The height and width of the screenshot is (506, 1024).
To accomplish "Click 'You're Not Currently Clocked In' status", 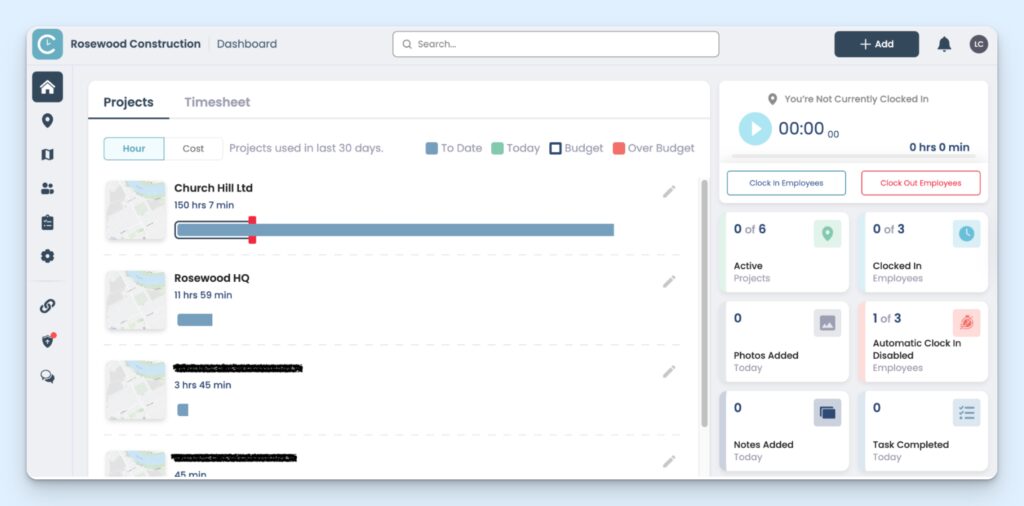I will 856,99.
